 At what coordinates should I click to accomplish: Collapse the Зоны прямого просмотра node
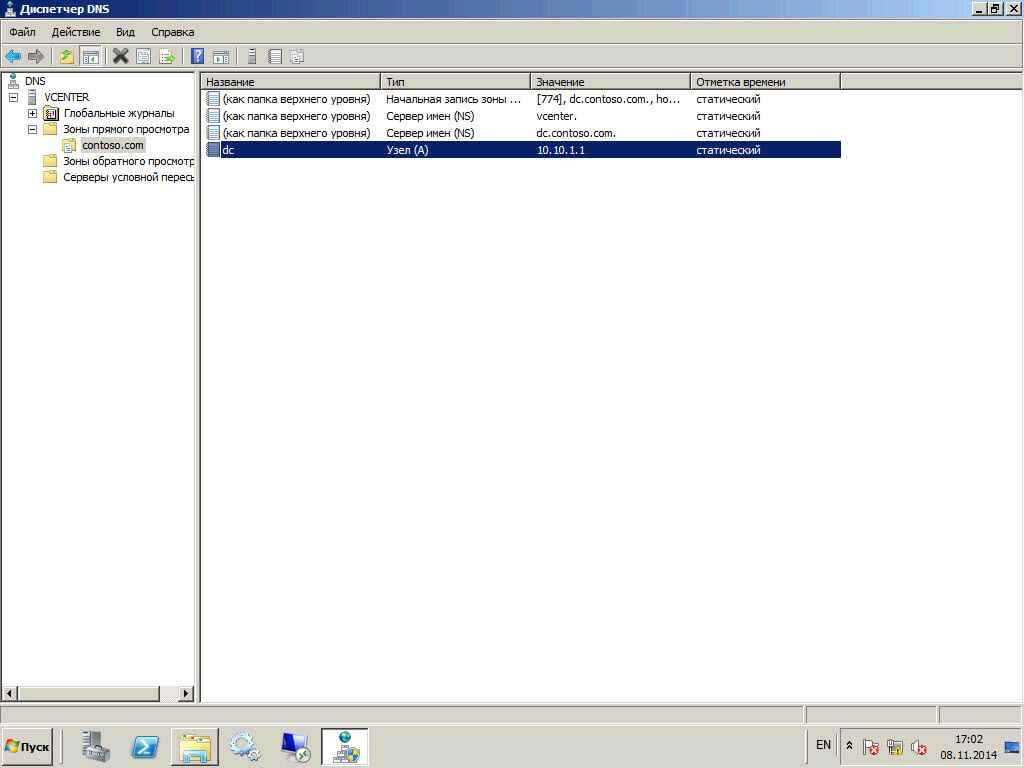33,130
